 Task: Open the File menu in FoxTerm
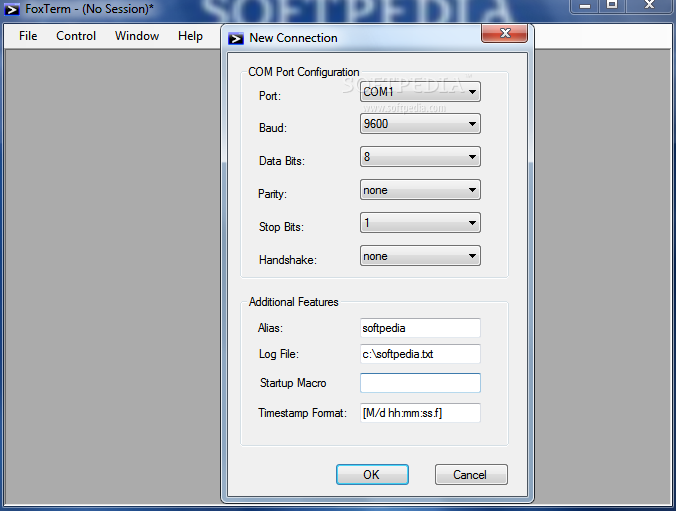pos(28,36)
